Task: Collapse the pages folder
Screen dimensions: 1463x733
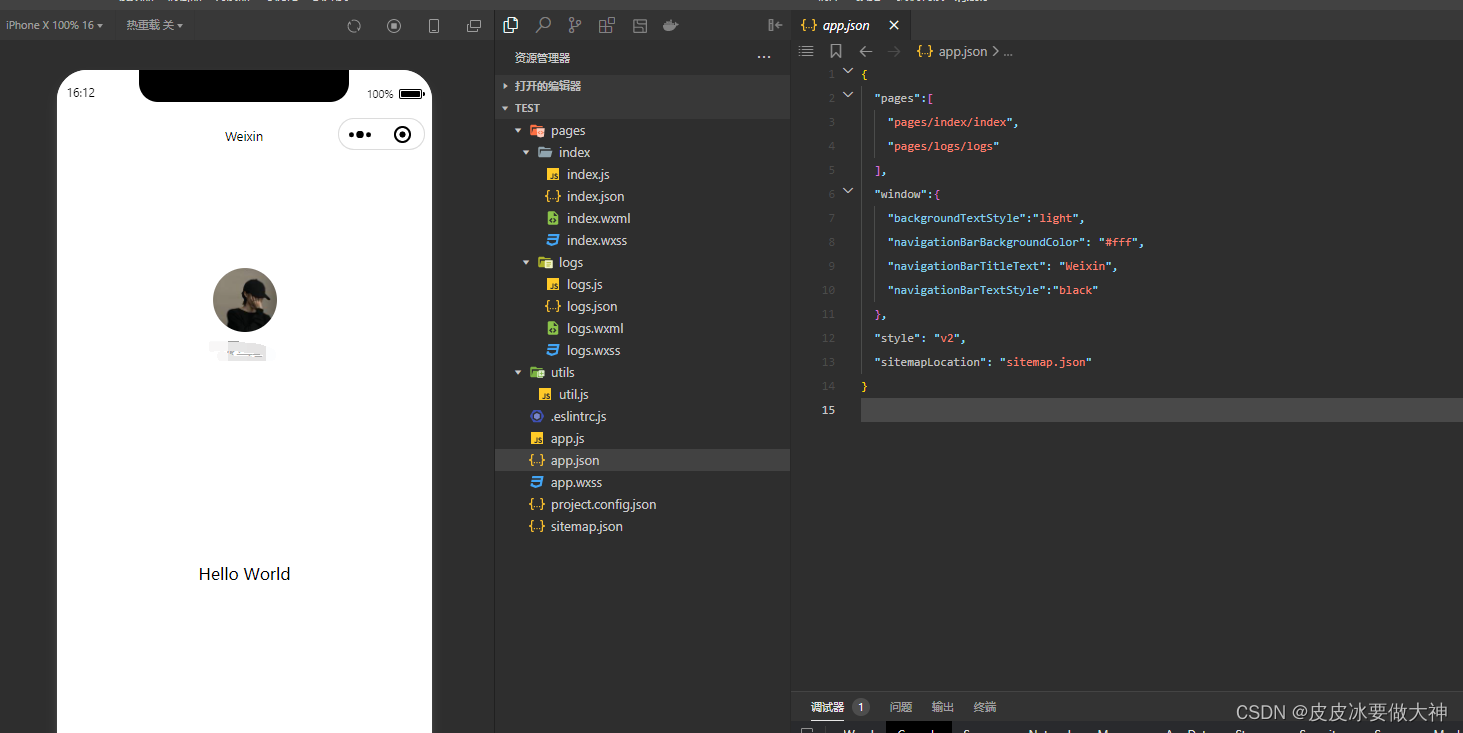Action: 518,131
